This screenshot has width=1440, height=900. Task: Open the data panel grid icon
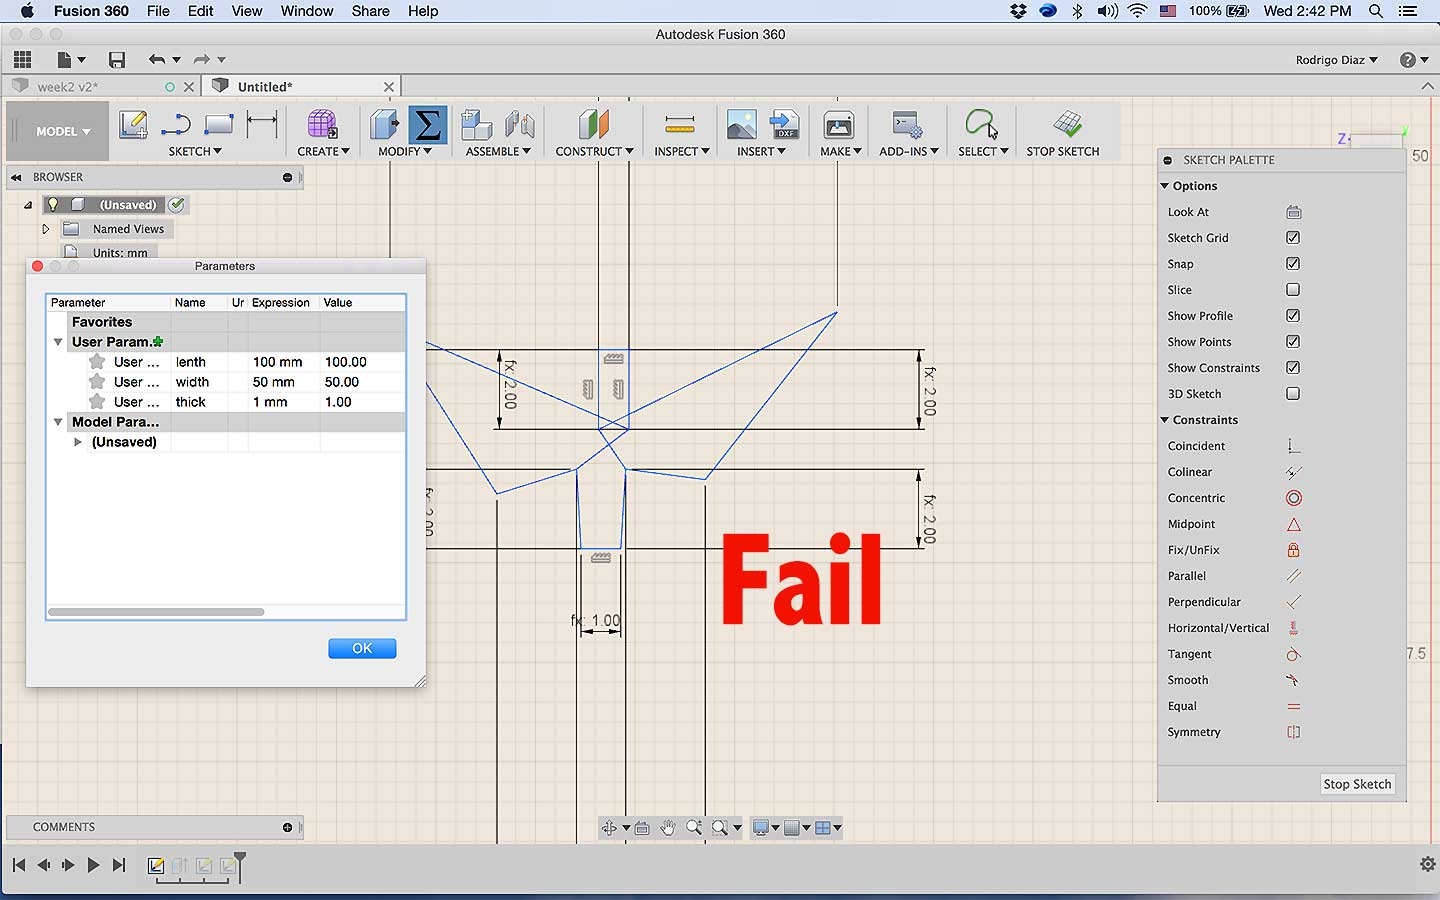(x=22, y=60)
